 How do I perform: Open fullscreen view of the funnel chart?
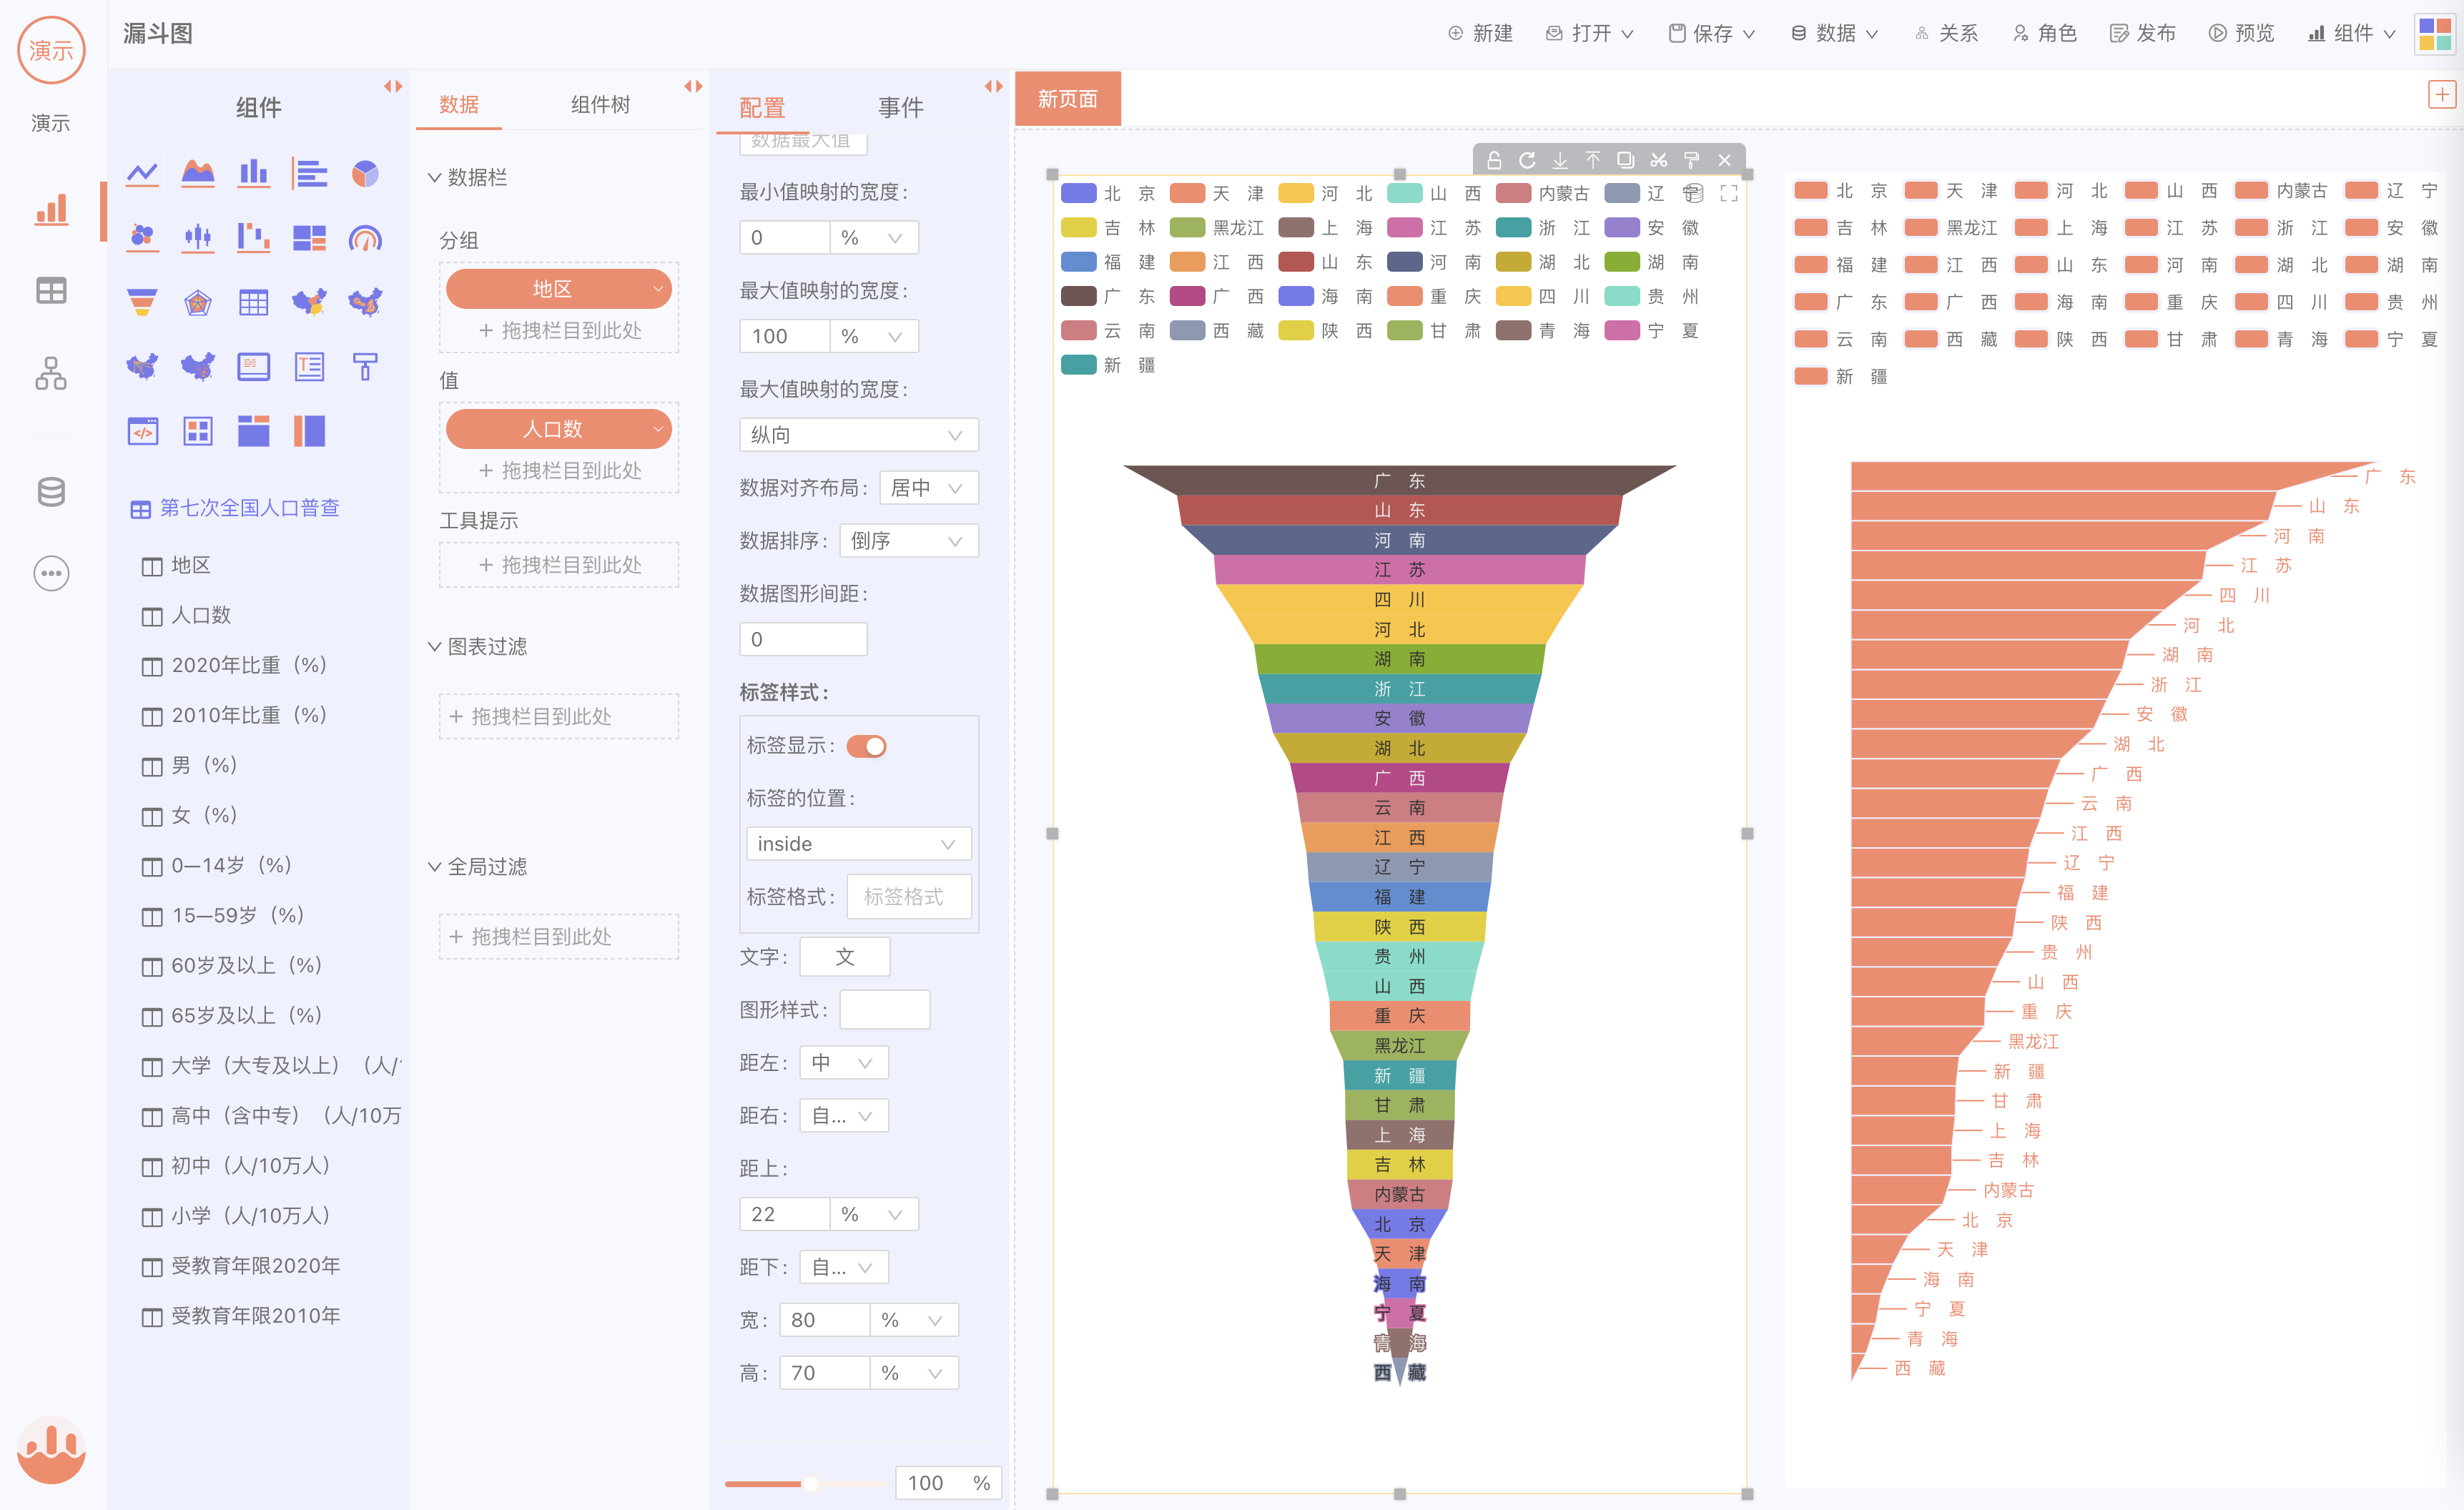[x=1729, y=194]
